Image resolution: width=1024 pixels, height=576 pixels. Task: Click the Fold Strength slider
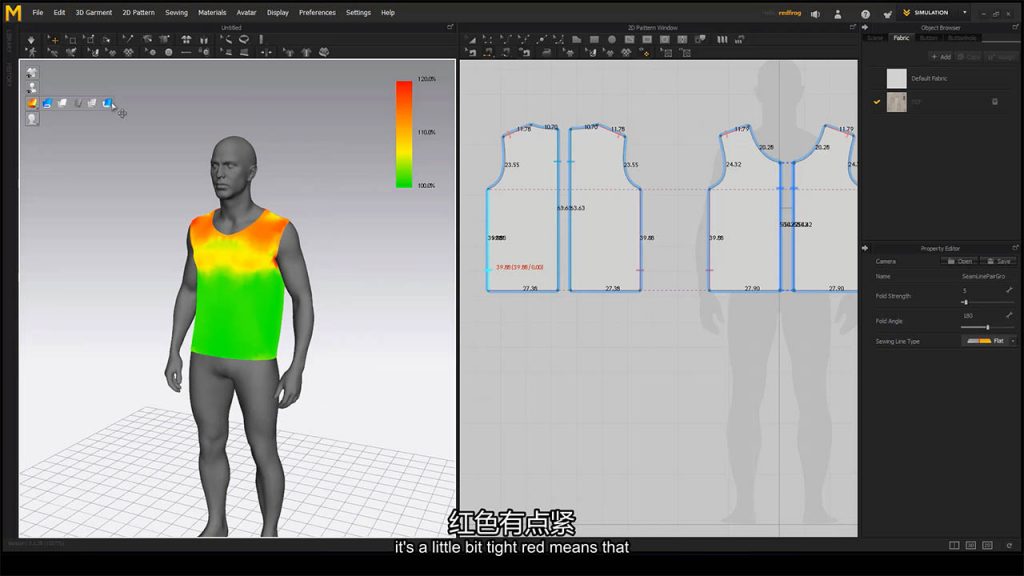pos(987,302)
